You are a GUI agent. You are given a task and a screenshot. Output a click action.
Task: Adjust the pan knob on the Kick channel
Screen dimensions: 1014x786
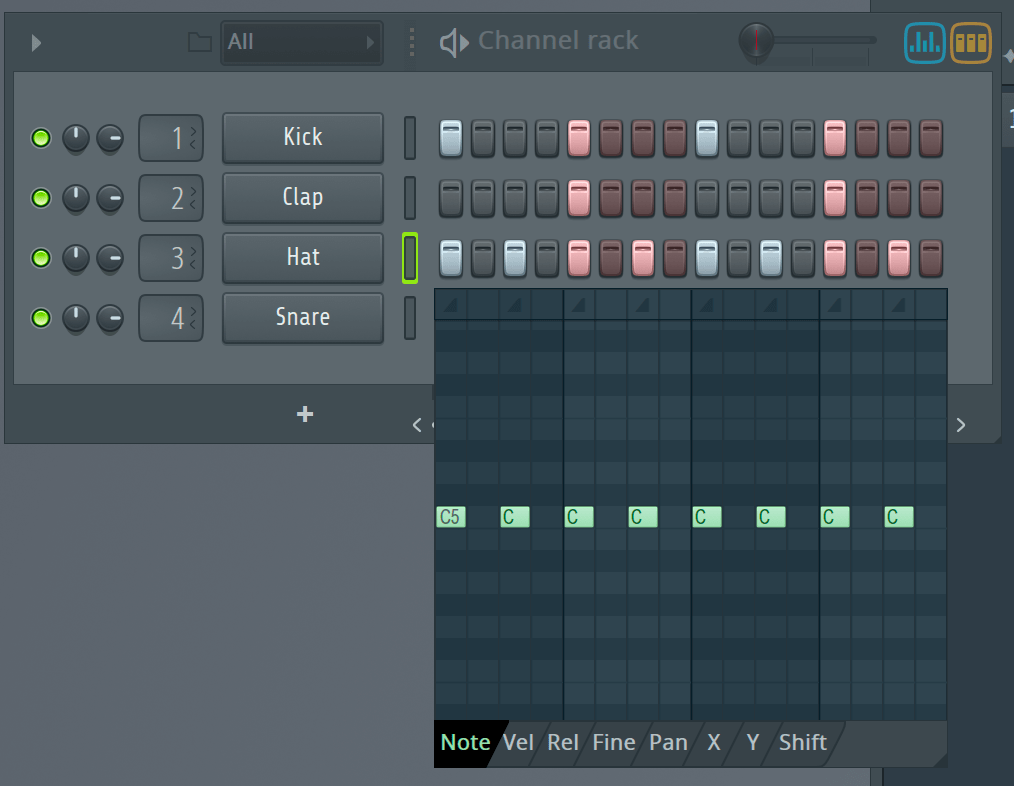point(76,138)
